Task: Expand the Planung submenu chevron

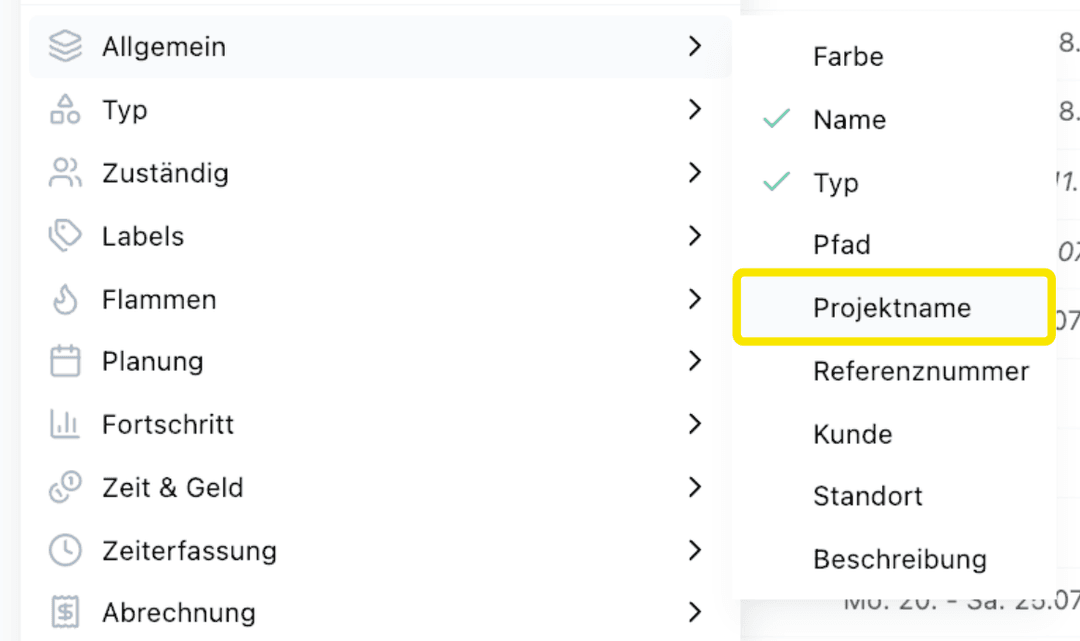Action: (694, 361)
